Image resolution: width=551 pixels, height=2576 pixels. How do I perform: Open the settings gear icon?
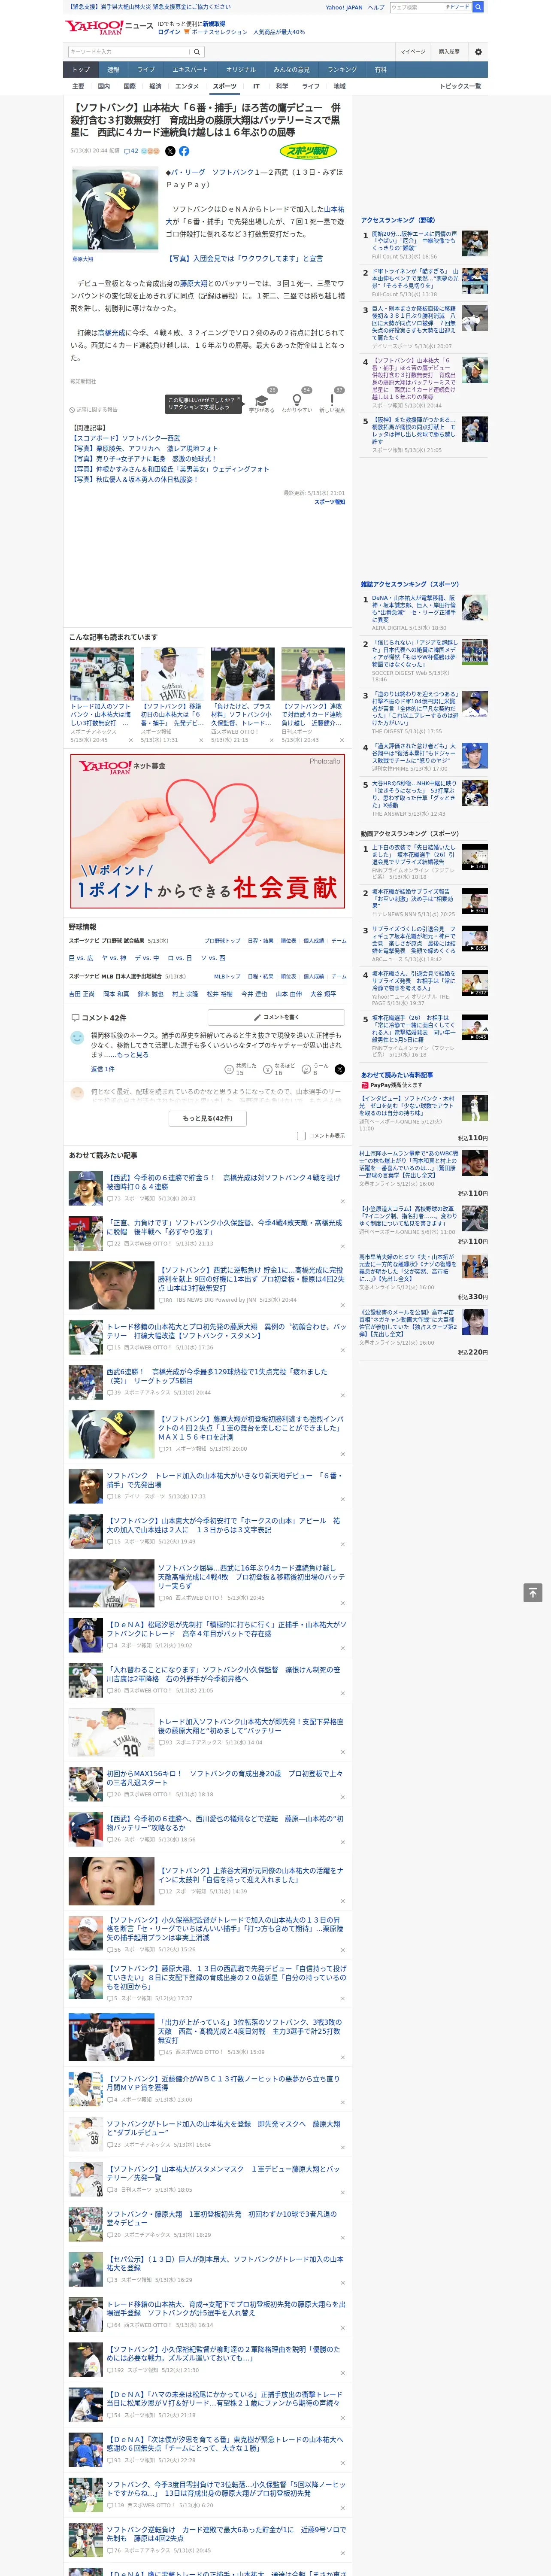(x=478, y=52)
